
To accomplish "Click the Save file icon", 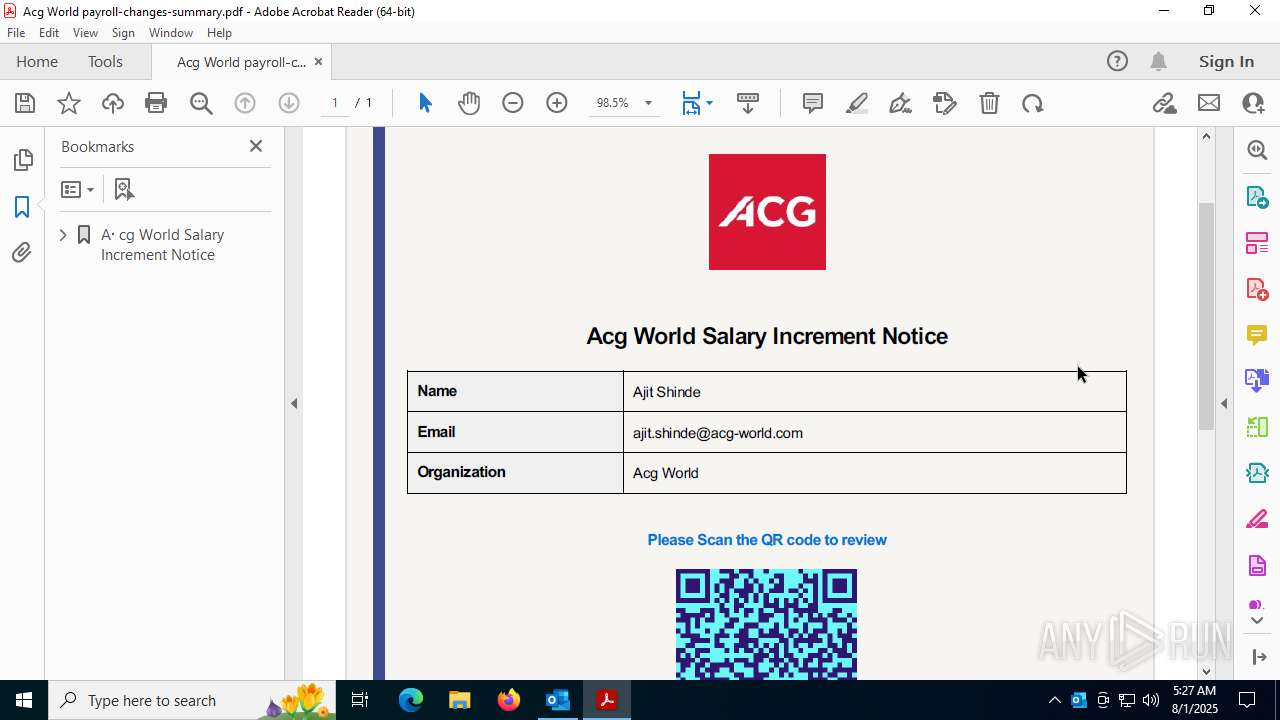I will coord(25,103).
